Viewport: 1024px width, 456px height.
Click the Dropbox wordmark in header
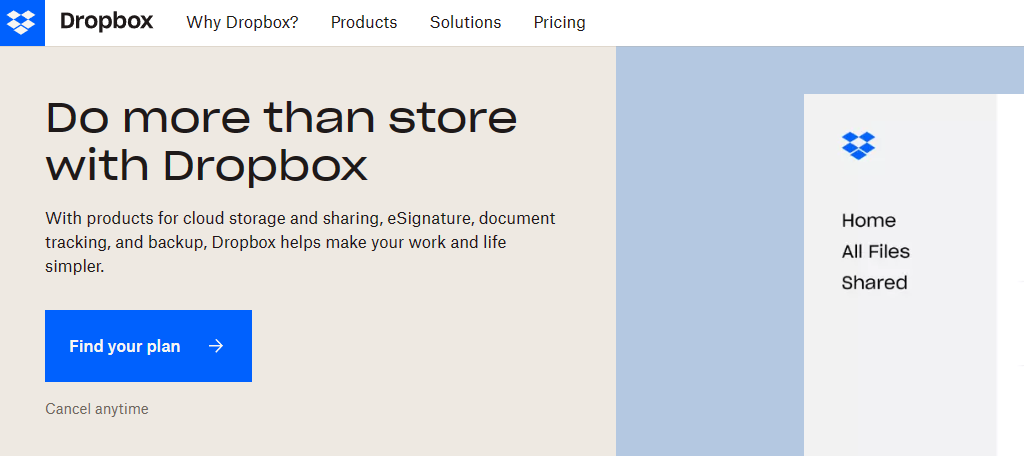coord(106,22)
